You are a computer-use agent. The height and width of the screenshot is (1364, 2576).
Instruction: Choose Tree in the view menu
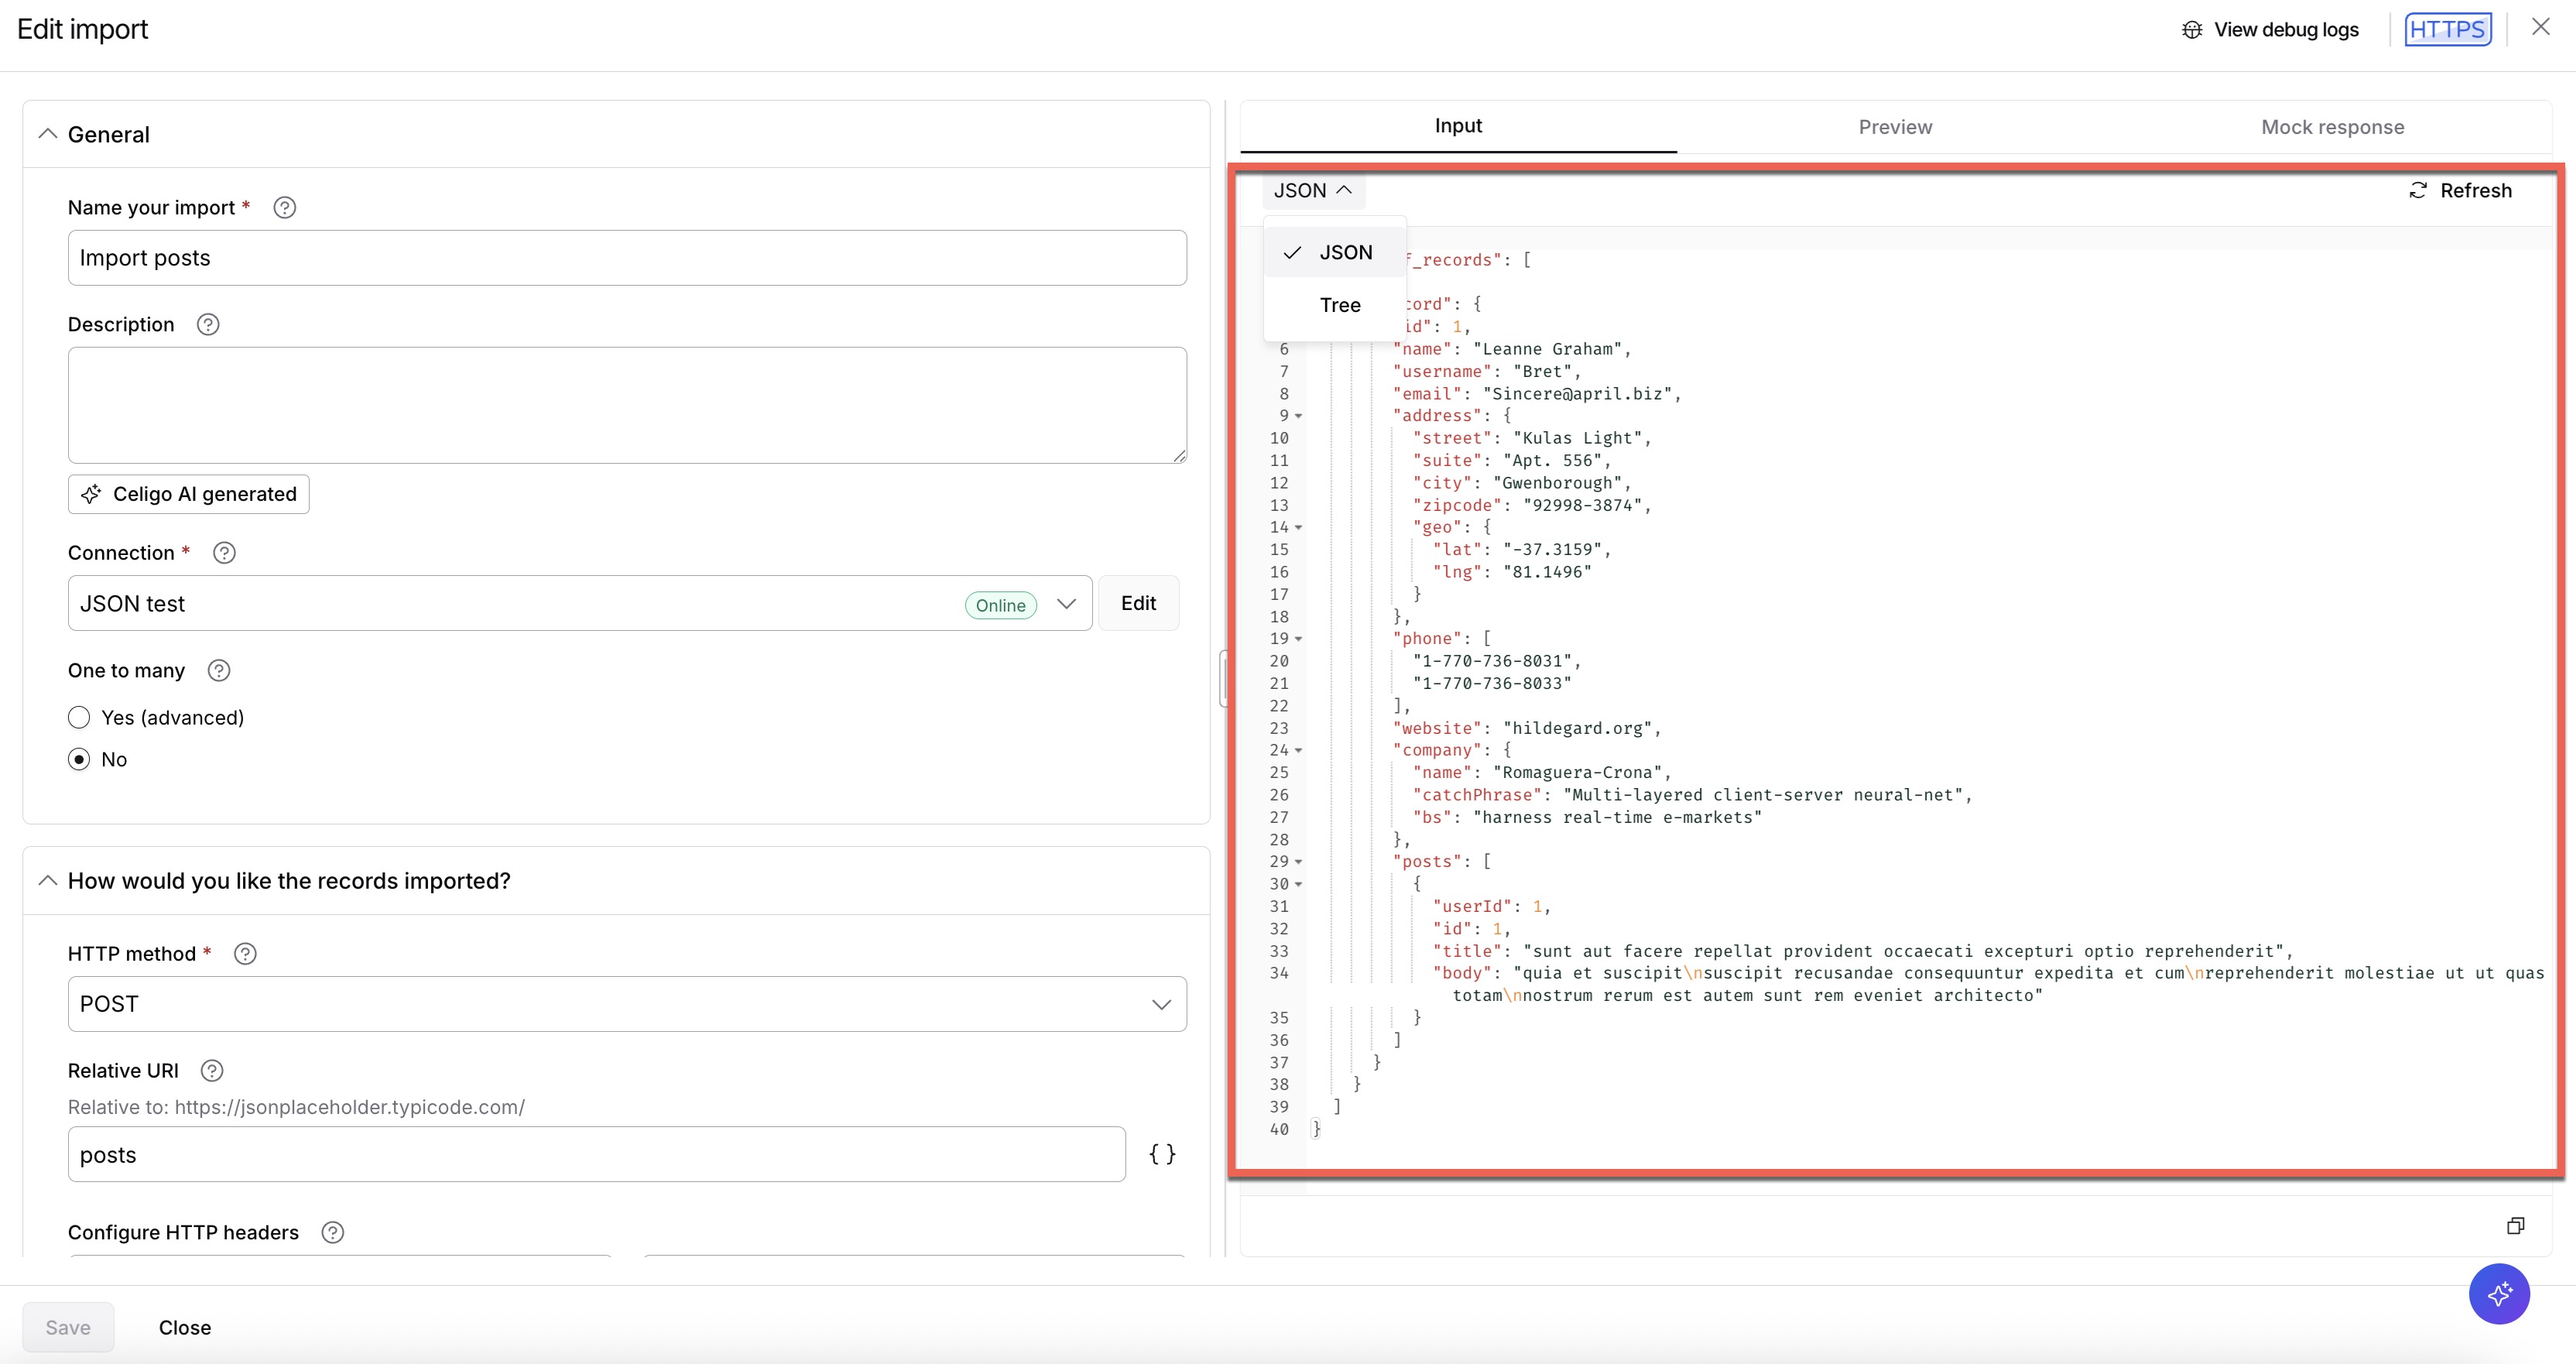click(x=1335, y=305)
